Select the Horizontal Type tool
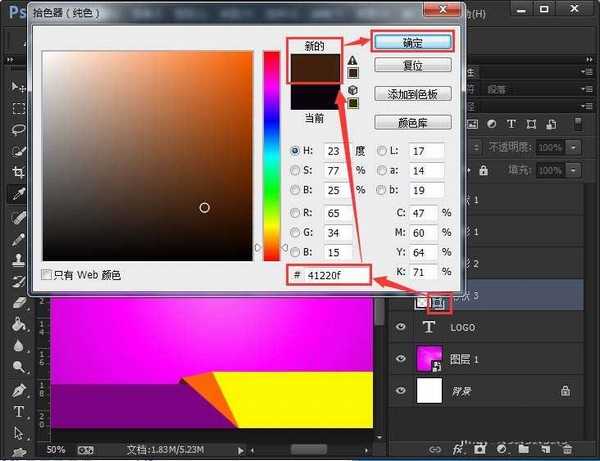600x461 pixels. [x=18, y=411]
